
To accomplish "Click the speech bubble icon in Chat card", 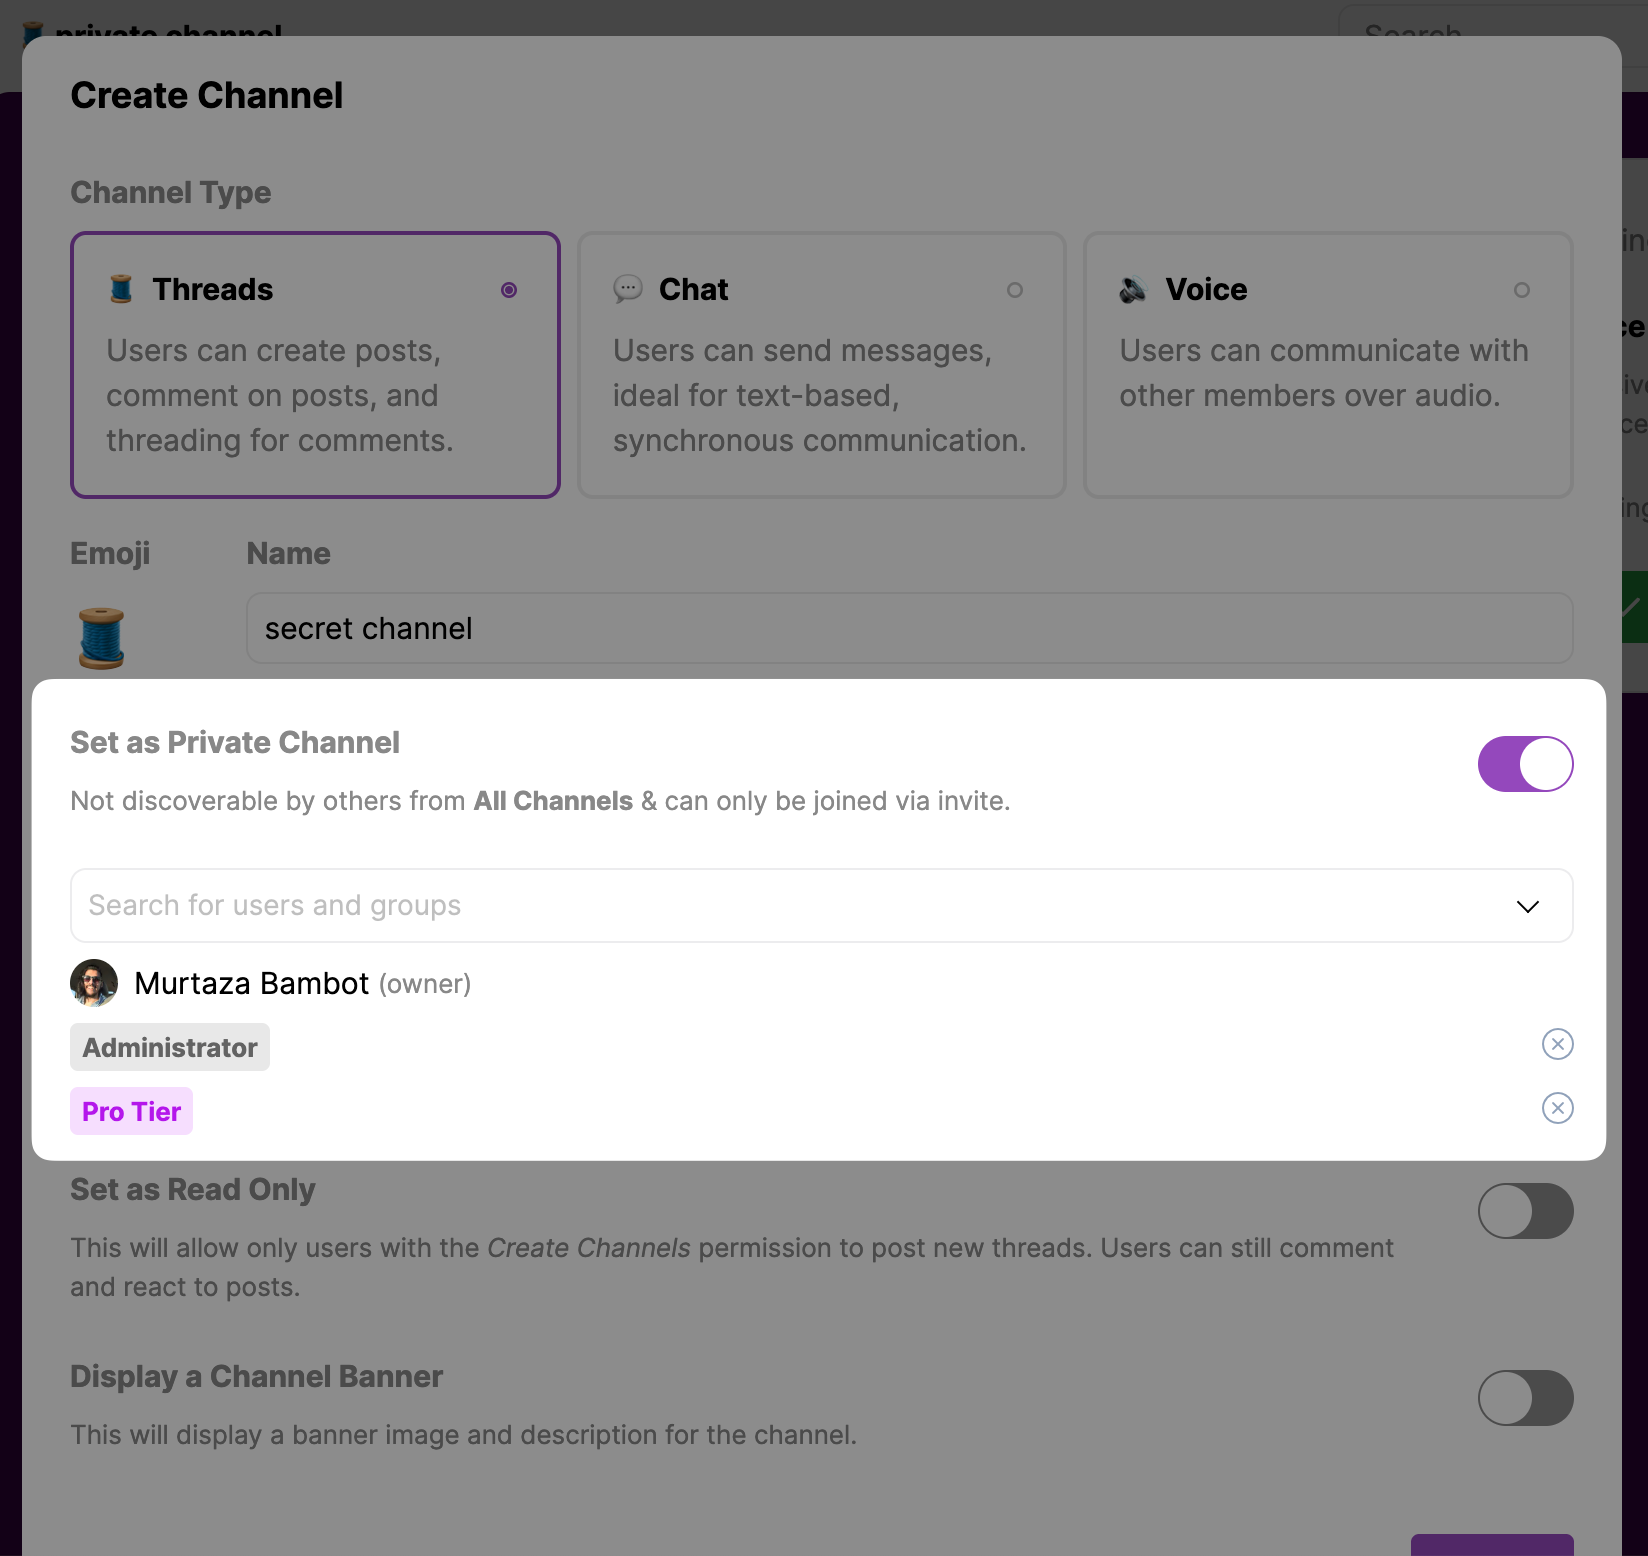I will coord(628,289).
